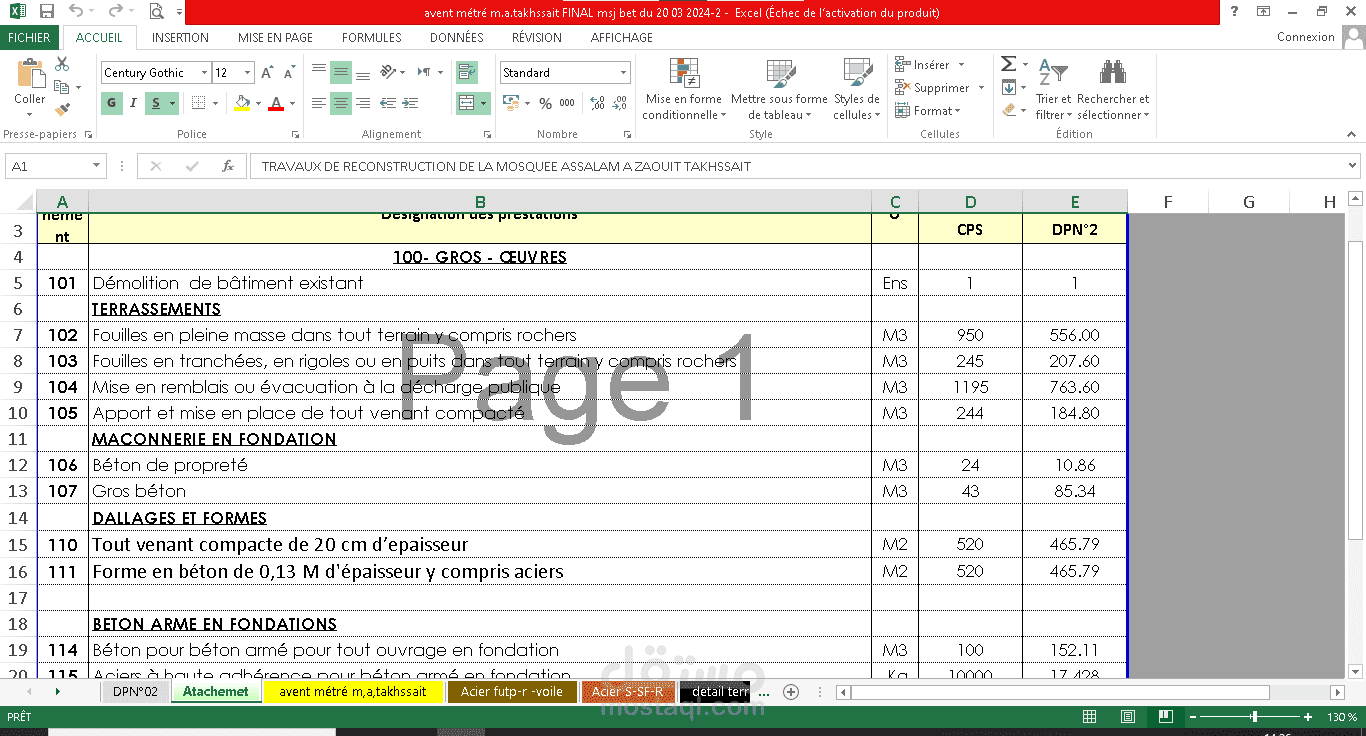The width and height of the screenshot is (1366, 736).
Task: Select the Normal view status bar icon
Action: (x=1090, y=717)
